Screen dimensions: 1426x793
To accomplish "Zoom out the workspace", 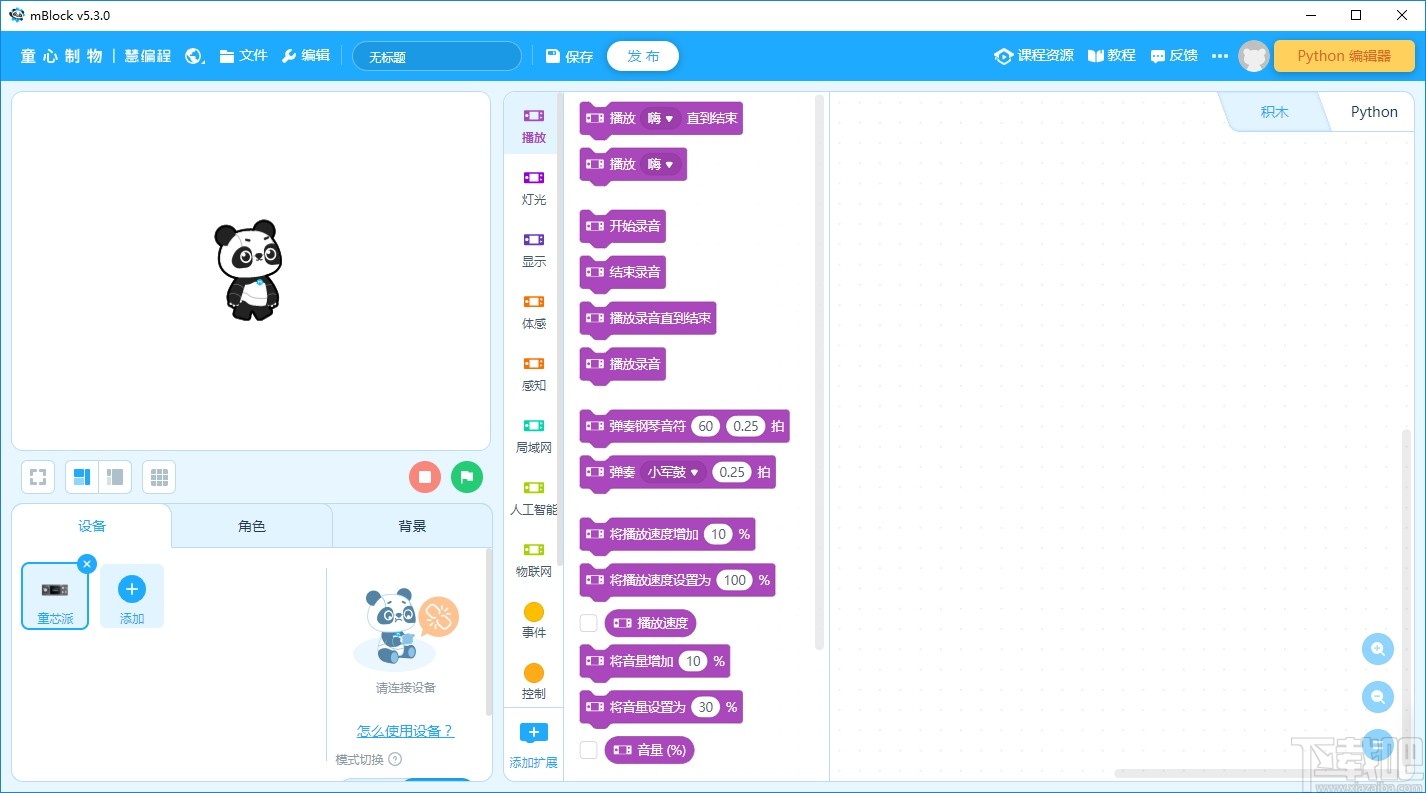I will click(1378, 697).
